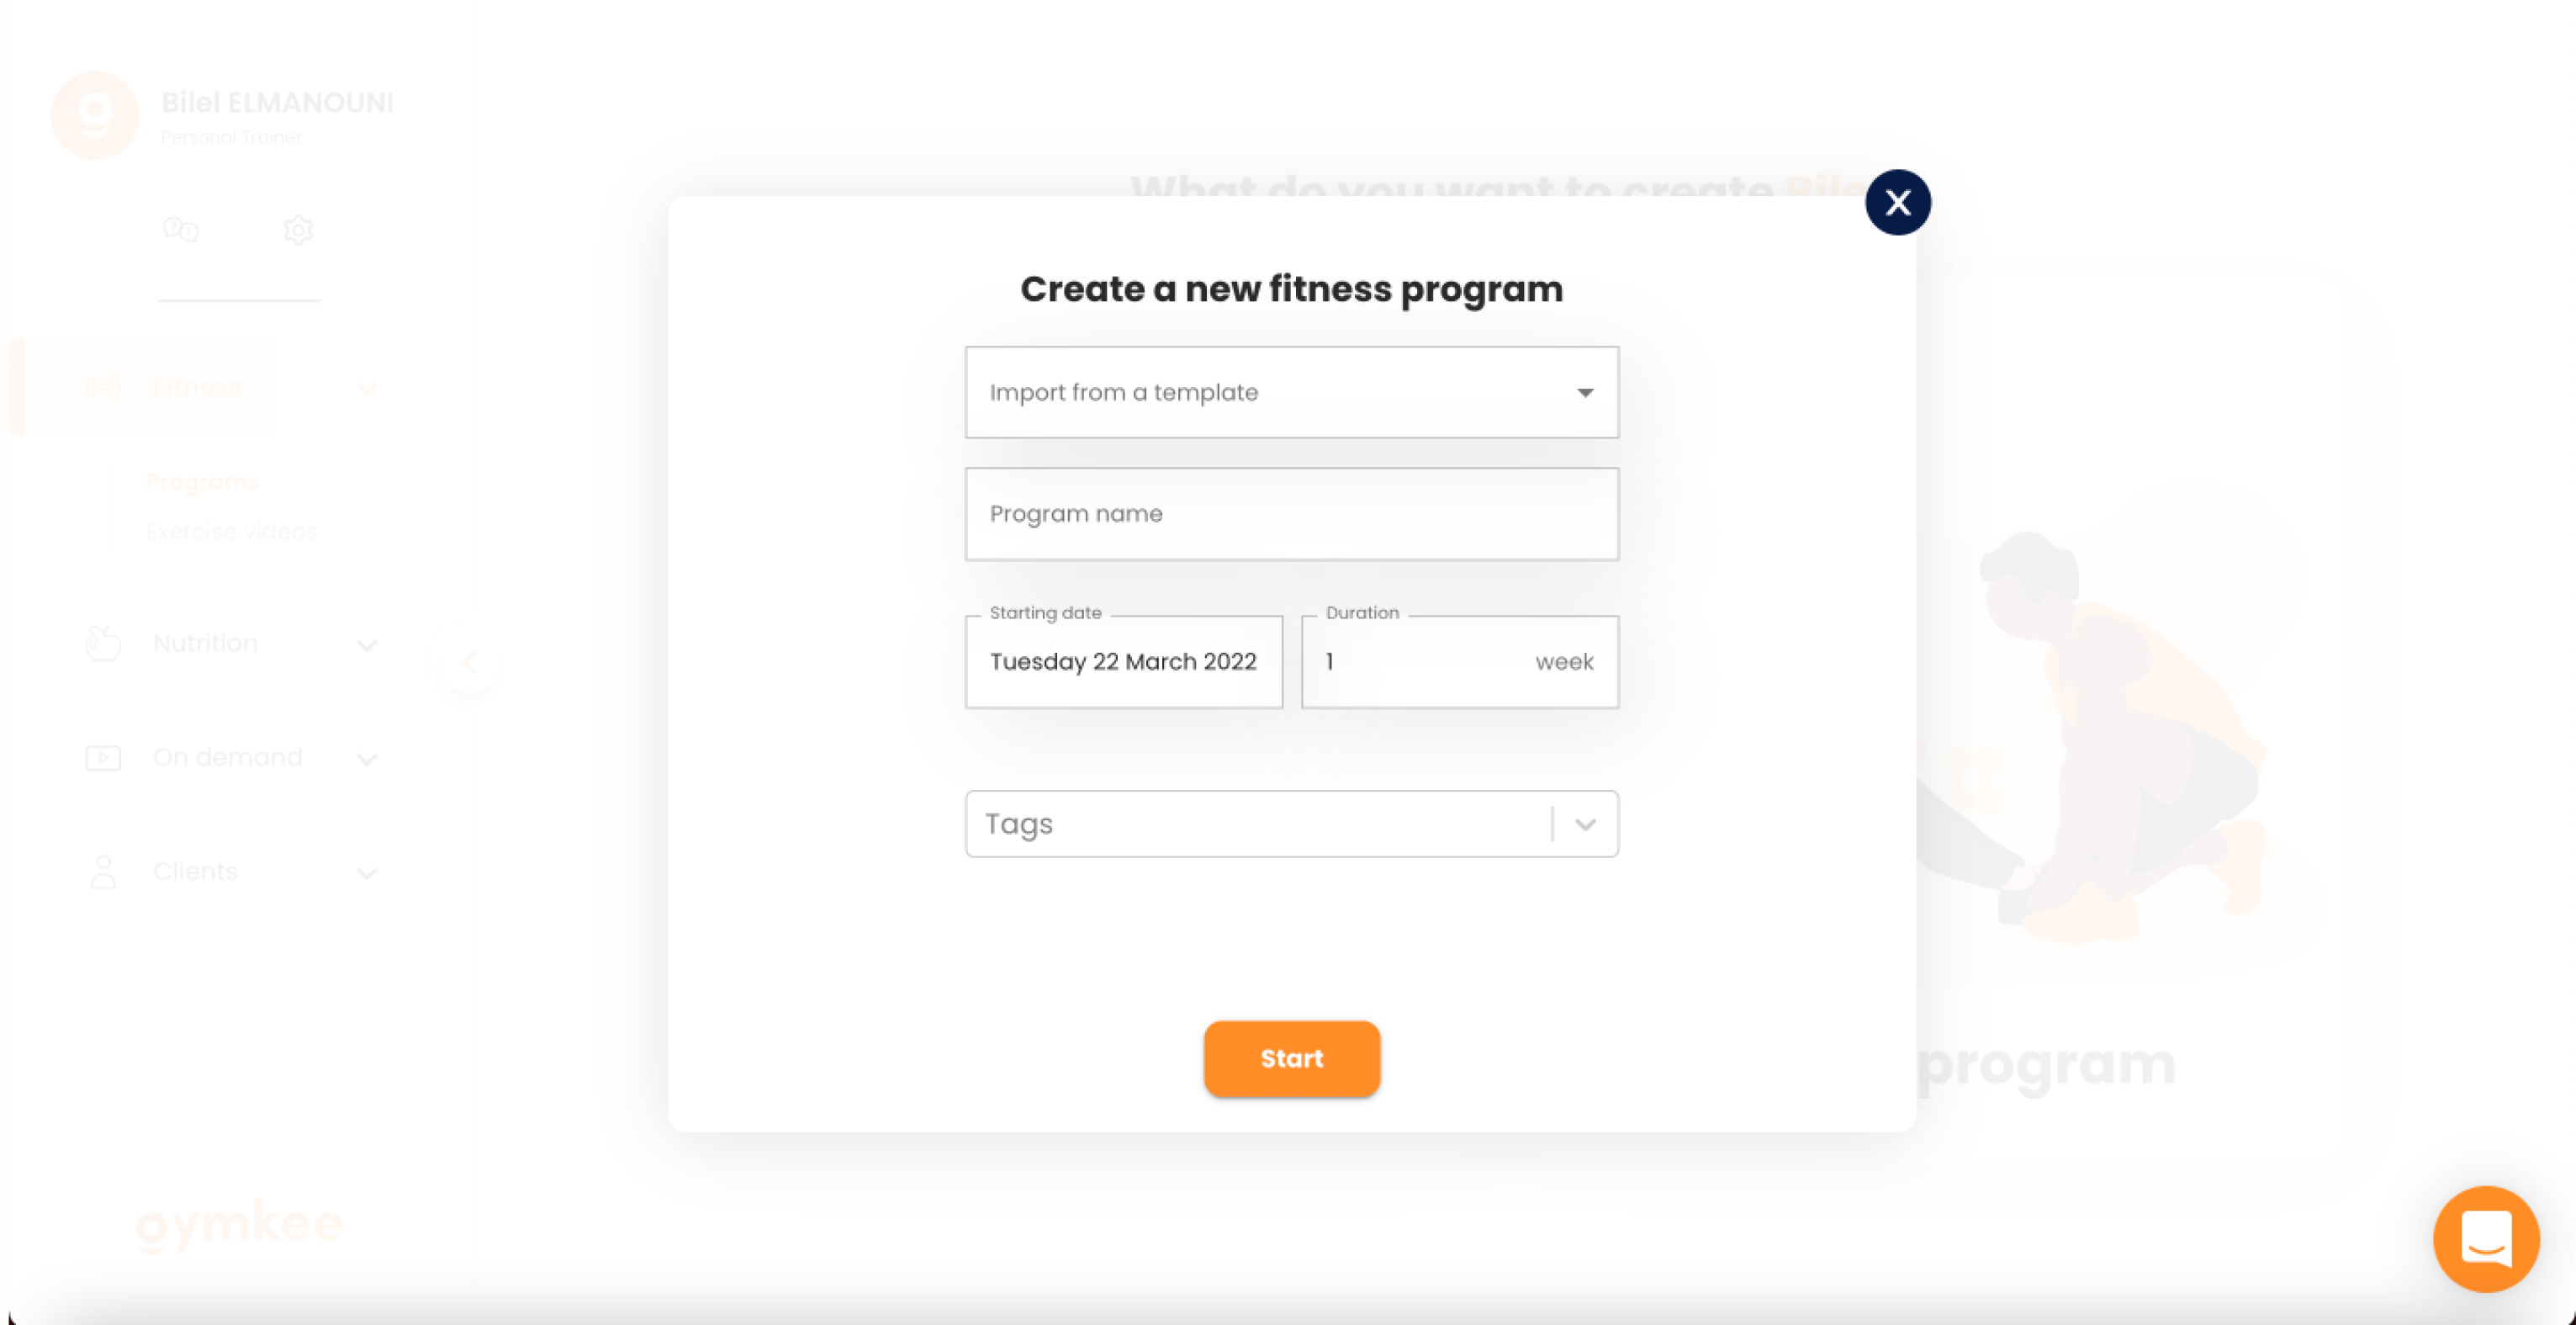
Task: Click the Fitness dumbbell icon
Action: click(x=103, y=387)
